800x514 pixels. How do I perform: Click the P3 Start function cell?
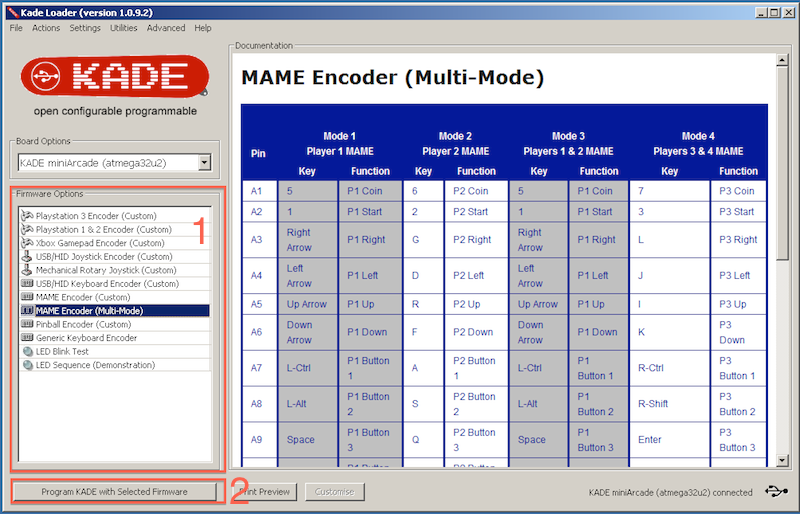(x=738, y=212)
